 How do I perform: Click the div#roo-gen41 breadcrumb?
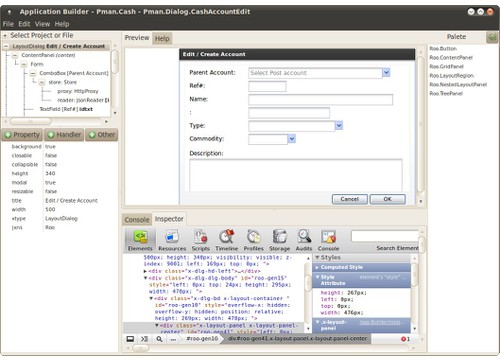point(297,339)
